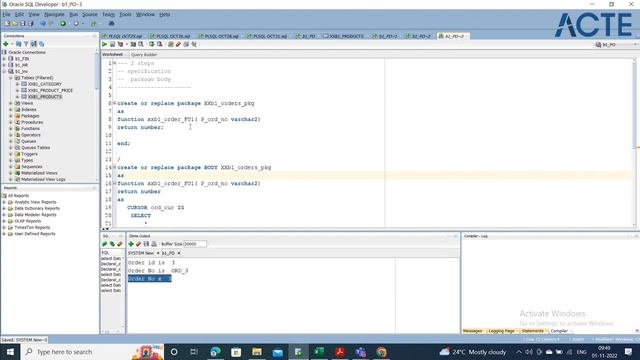Select the XXB1_PRODUCTS table in the tree

pos(45,97)
